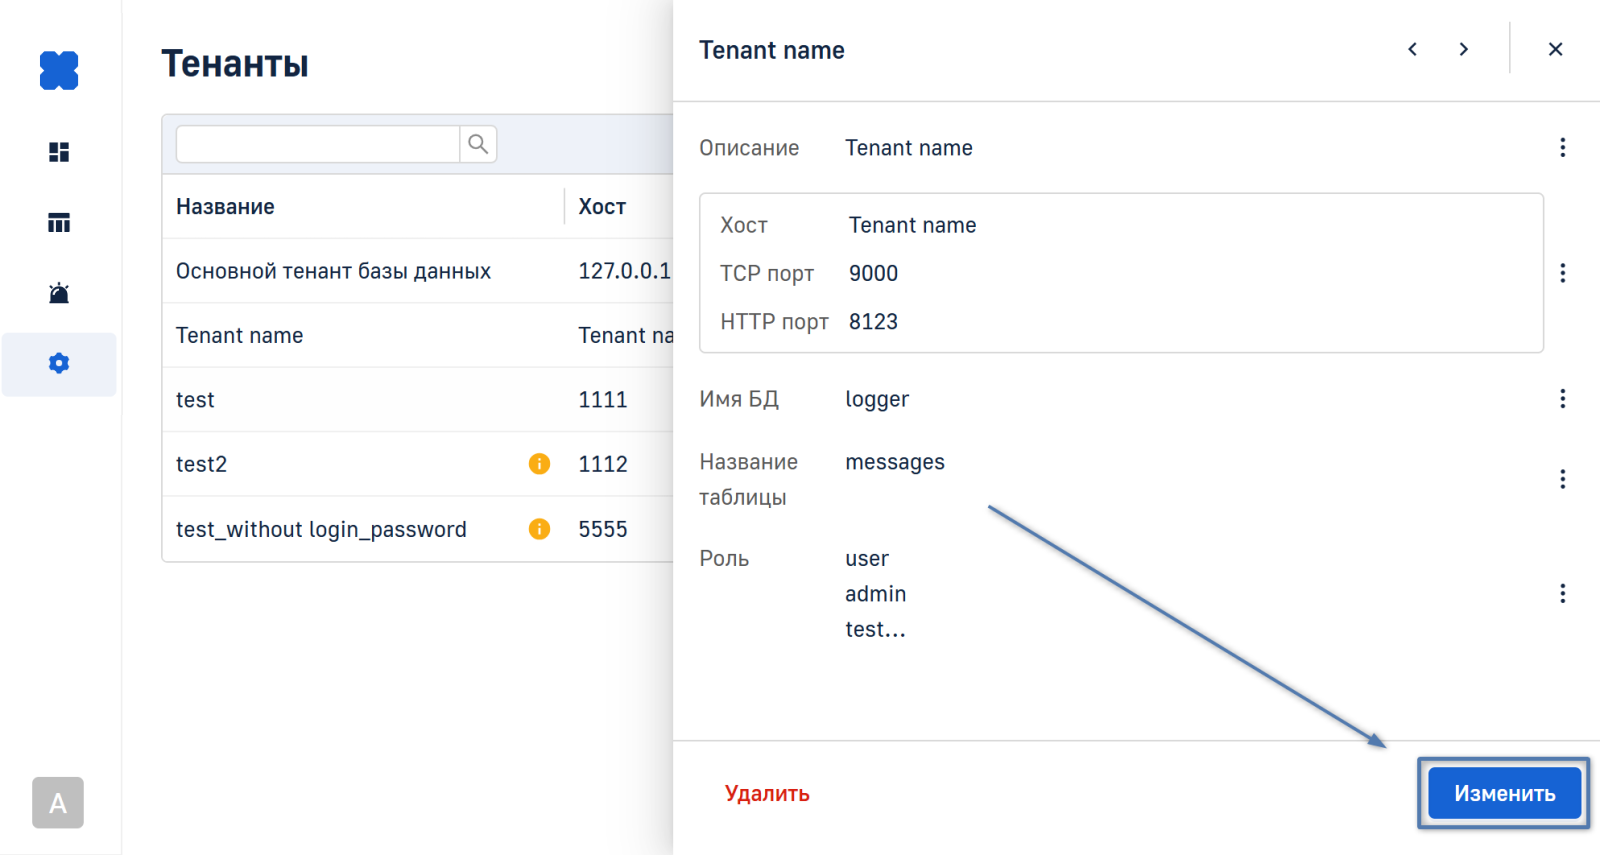Open options menu for Имя БД field

[1562, 399]
